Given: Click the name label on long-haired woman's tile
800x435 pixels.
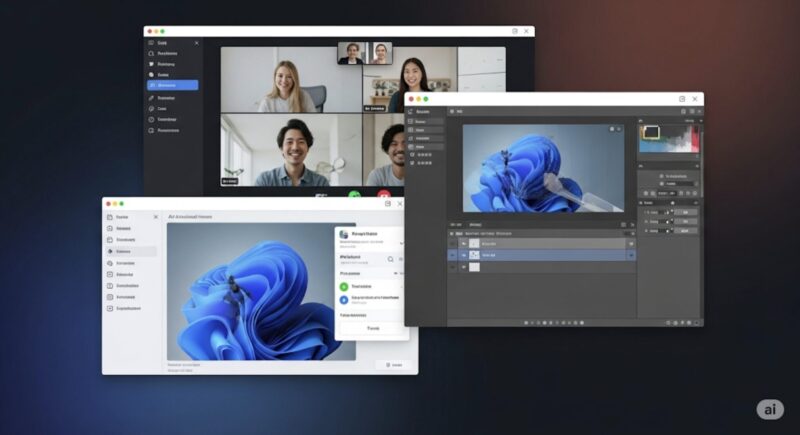Looking at the screenshot, I should pos(374,109).
